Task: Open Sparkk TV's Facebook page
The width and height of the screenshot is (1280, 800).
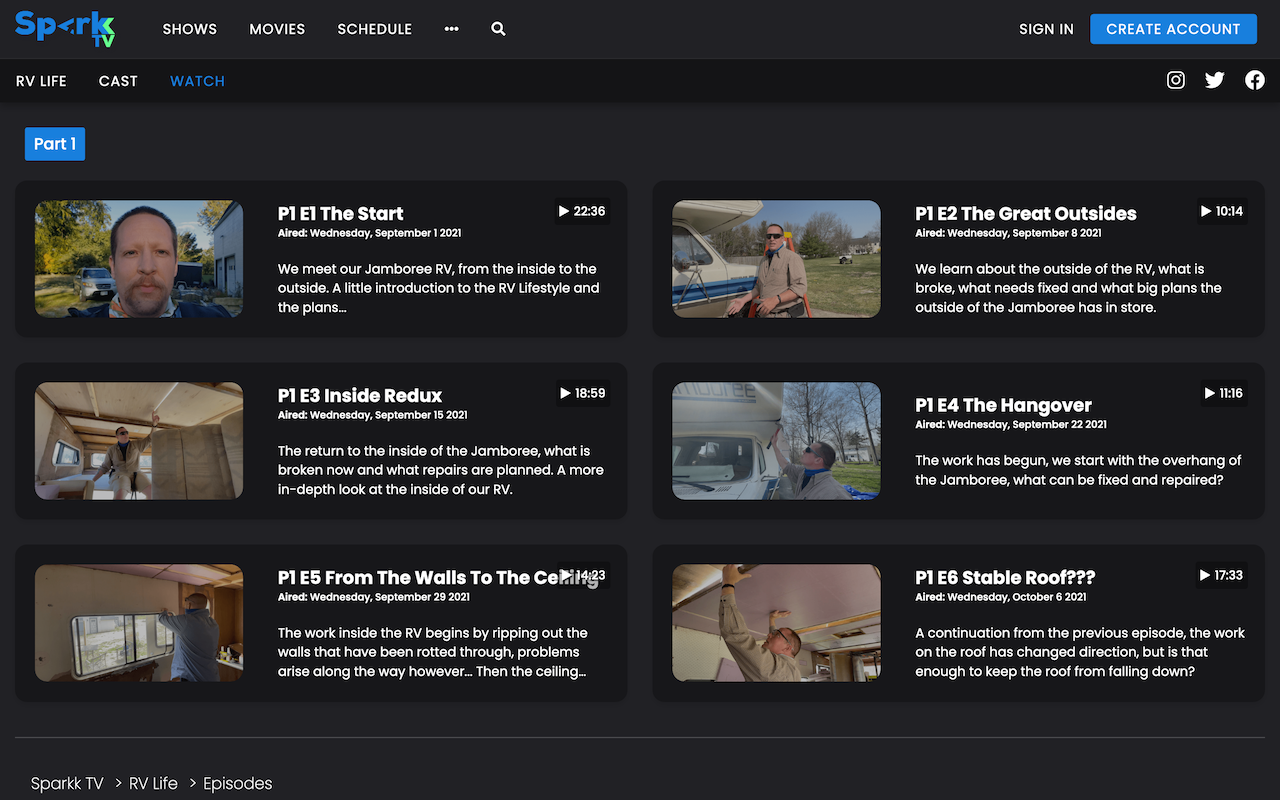Action: tap(1254, 80)
